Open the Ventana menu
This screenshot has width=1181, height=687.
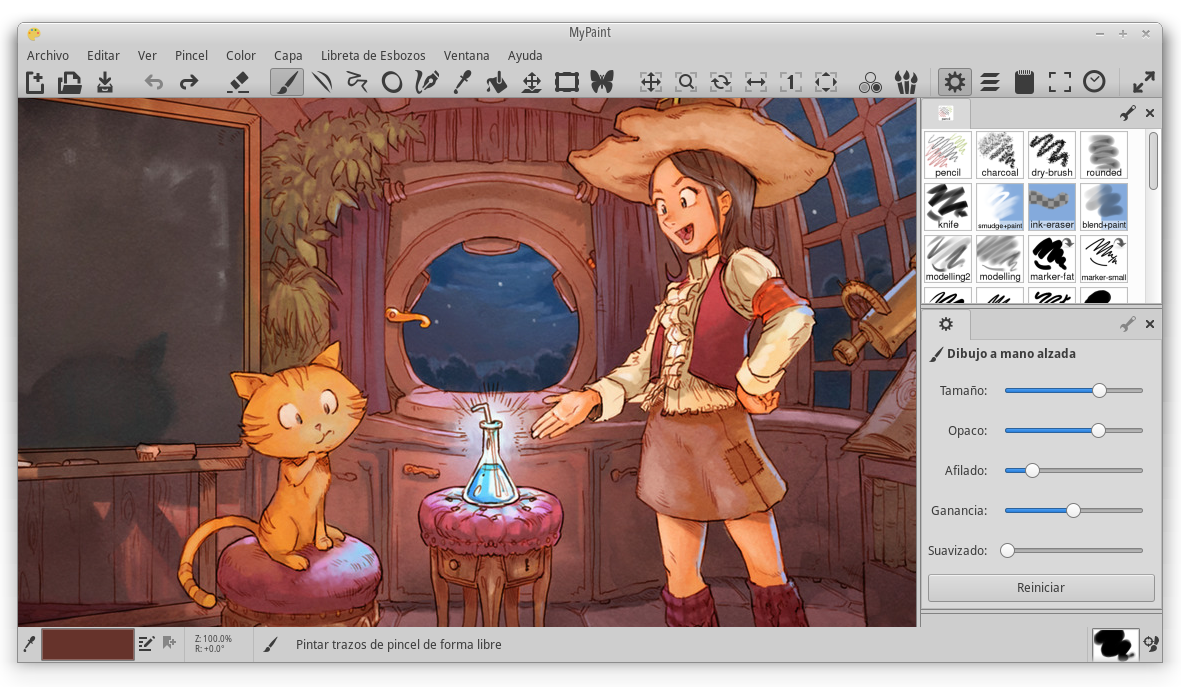pos(466,56)
